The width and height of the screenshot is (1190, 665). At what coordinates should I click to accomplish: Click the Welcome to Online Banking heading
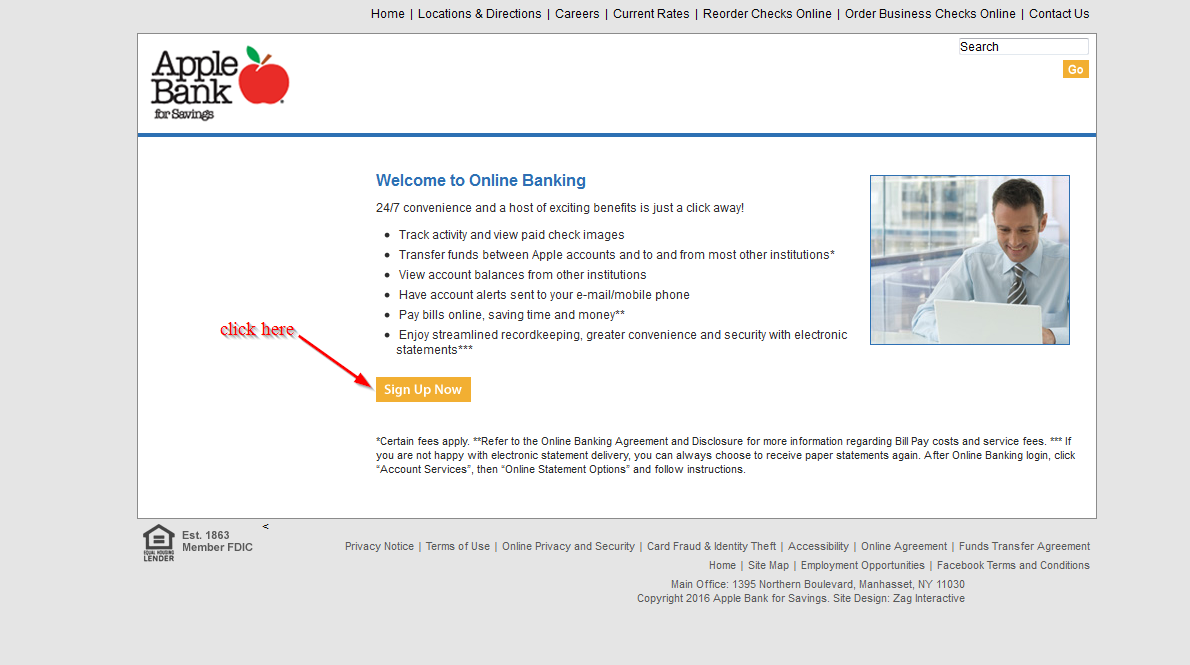(x=480, y=180)
